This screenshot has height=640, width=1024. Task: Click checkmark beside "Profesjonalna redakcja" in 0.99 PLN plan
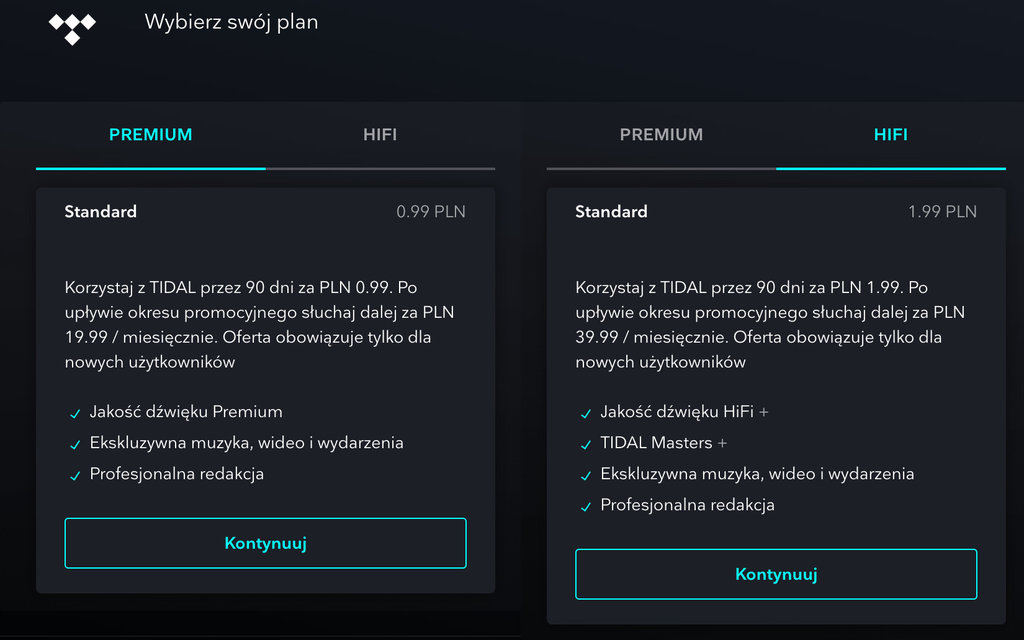click(x=75, y=475)
